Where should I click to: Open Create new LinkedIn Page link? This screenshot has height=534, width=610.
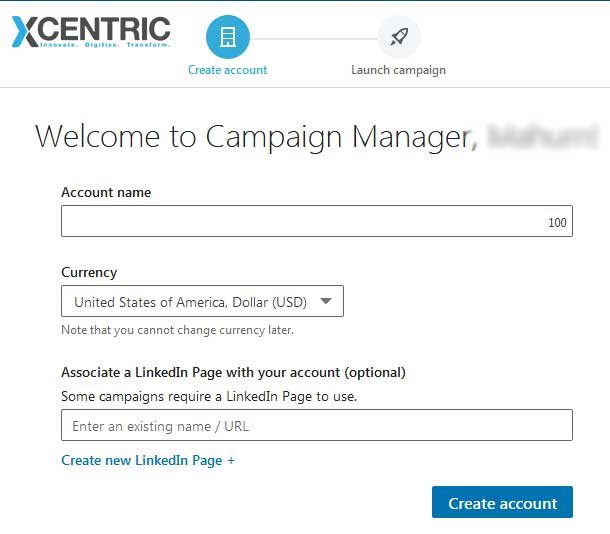pos(148,460)
